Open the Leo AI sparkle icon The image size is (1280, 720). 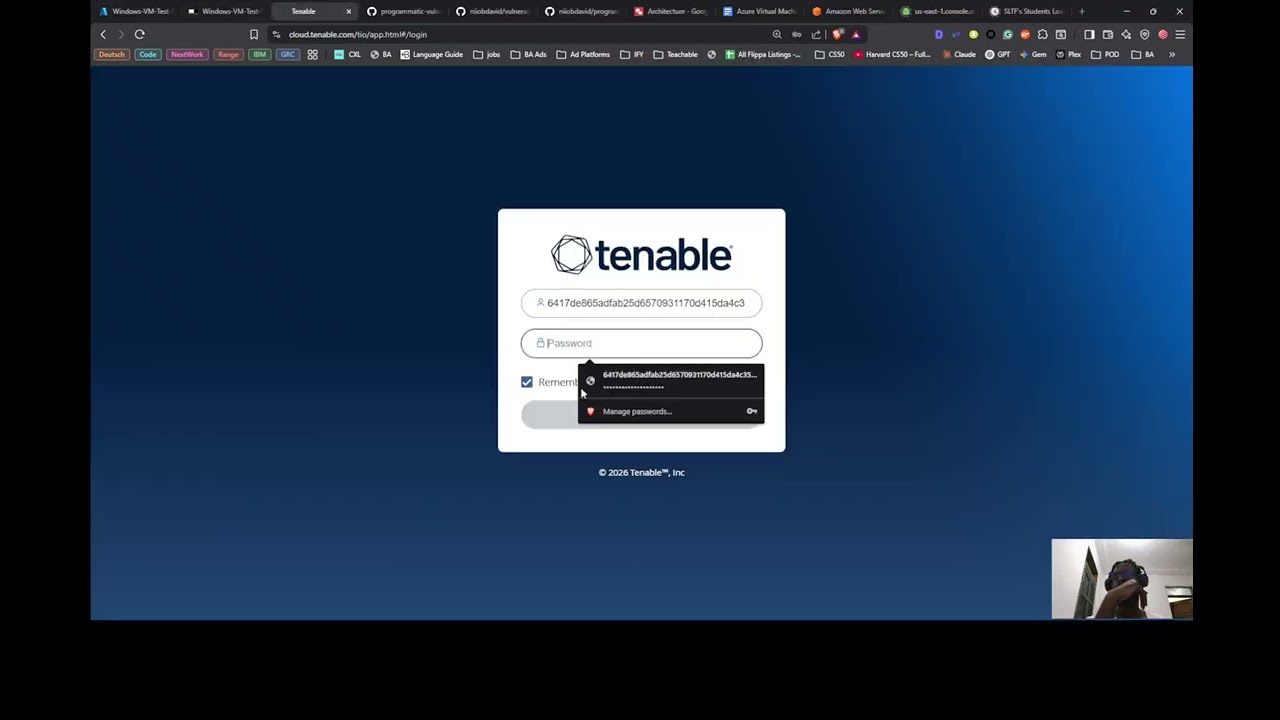click(1126, 34)
